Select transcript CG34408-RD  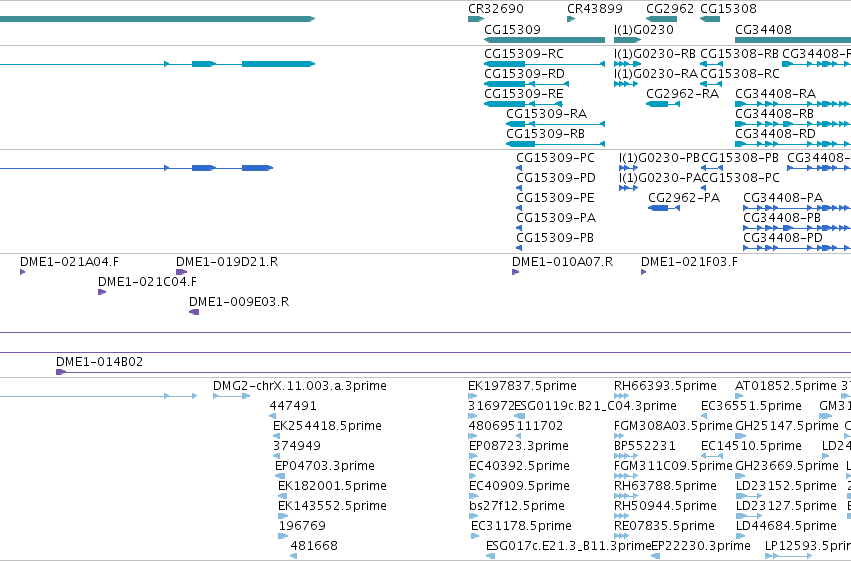click(x=793, y=144)
